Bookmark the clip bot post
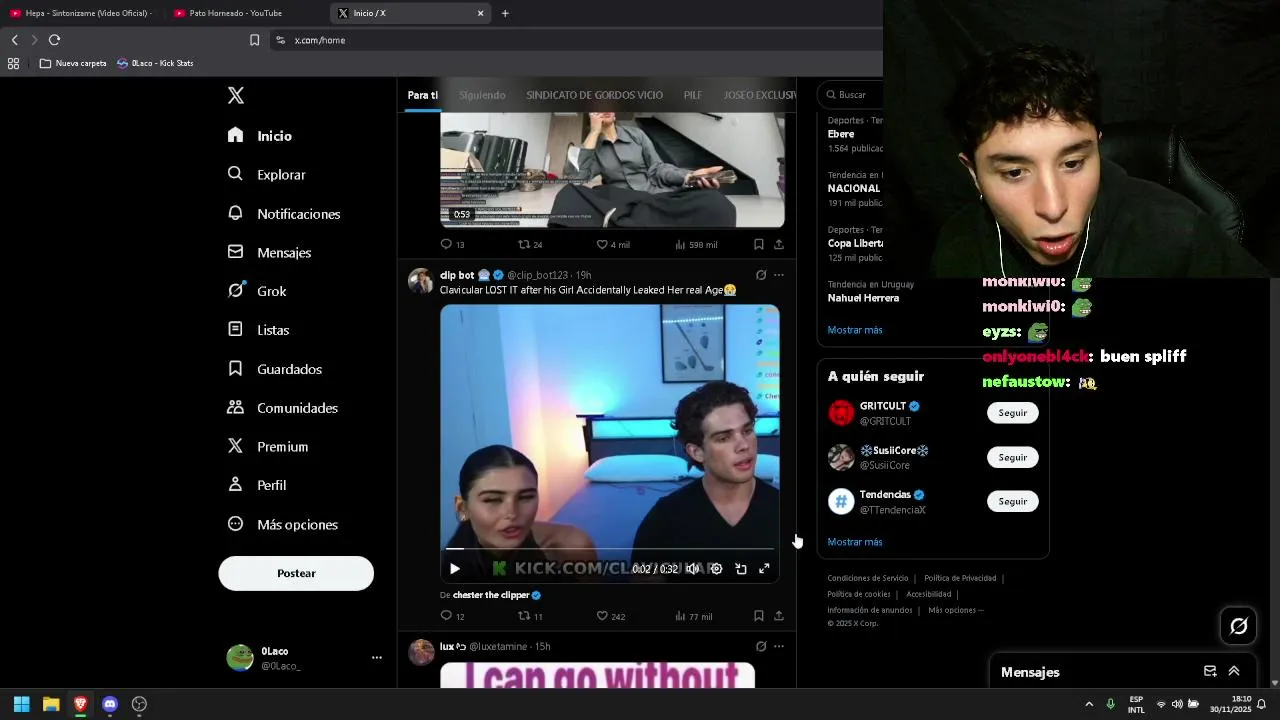 (759, 616)
